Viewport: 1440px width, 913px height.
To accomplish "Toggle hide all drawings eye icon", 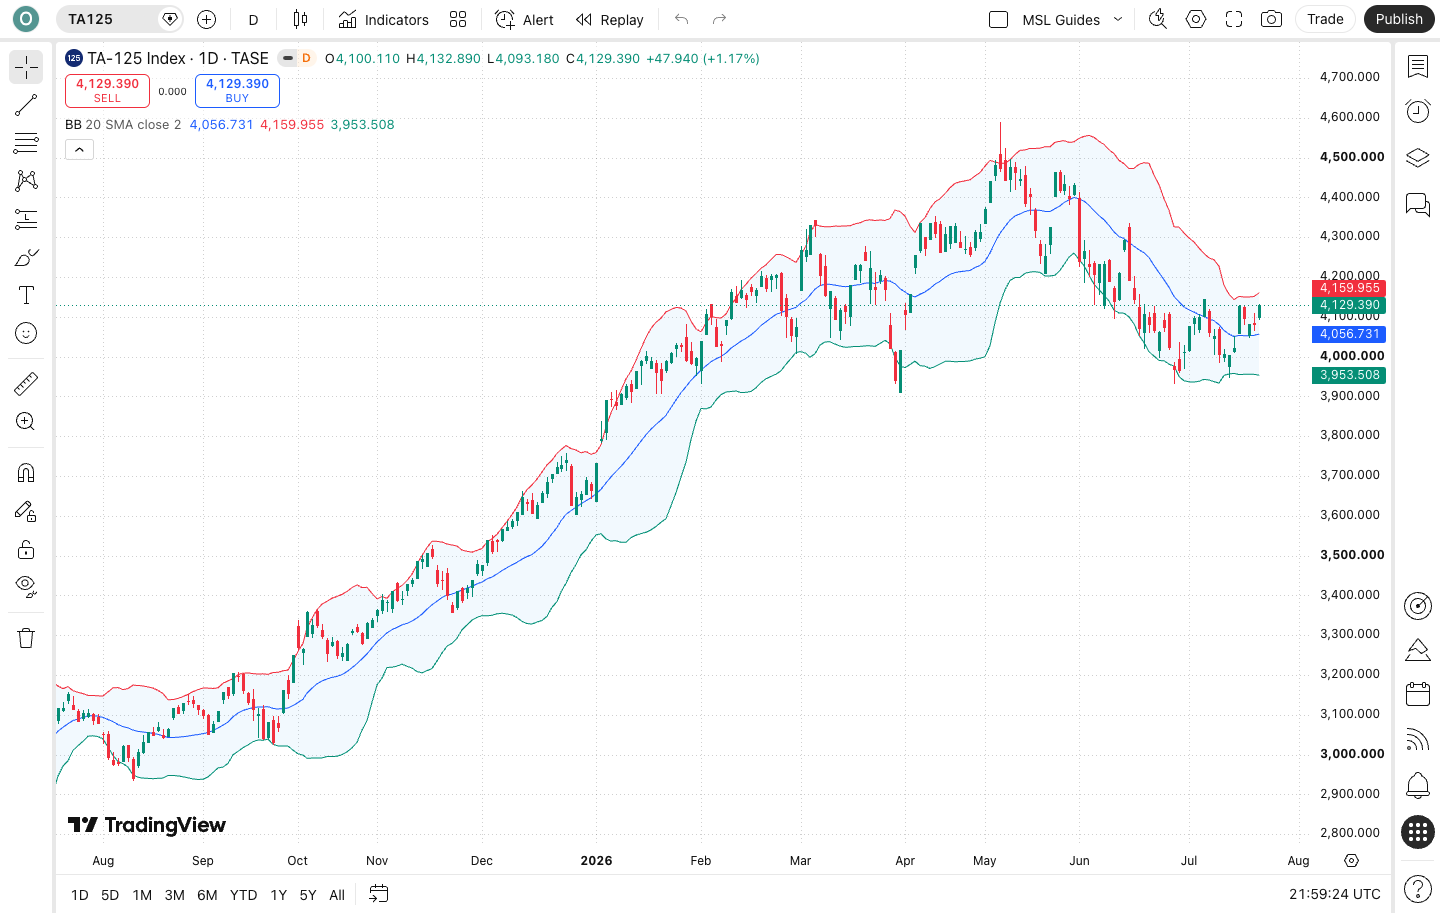I will coord(26,587).
